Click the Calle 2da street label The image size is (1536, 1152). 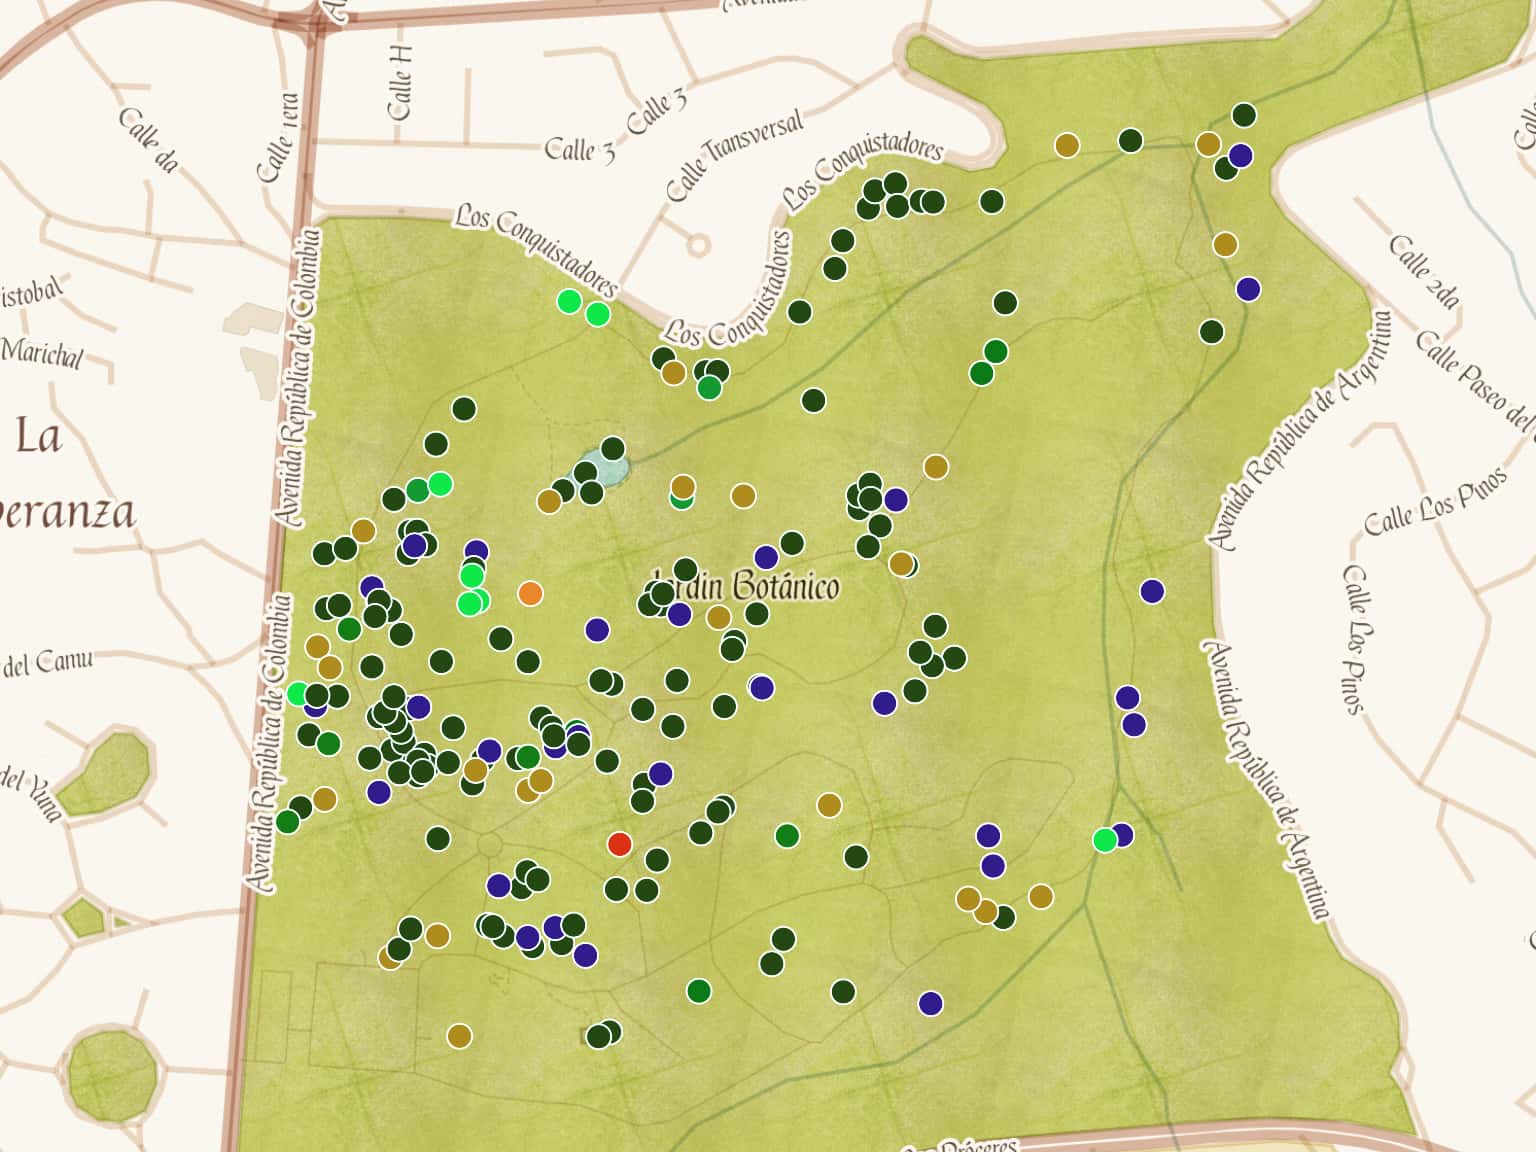pyautogui.click(x=1424, y=271)
